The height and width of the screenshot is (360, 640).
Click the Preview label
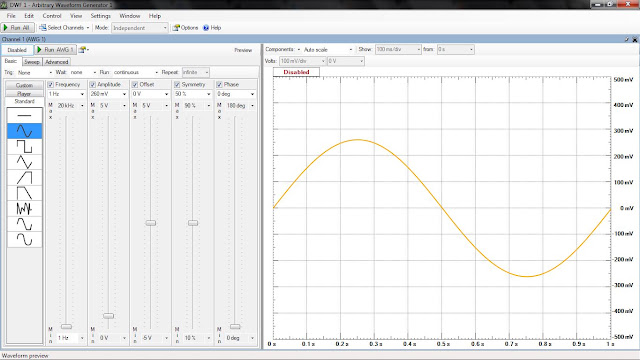click(243, 50)
